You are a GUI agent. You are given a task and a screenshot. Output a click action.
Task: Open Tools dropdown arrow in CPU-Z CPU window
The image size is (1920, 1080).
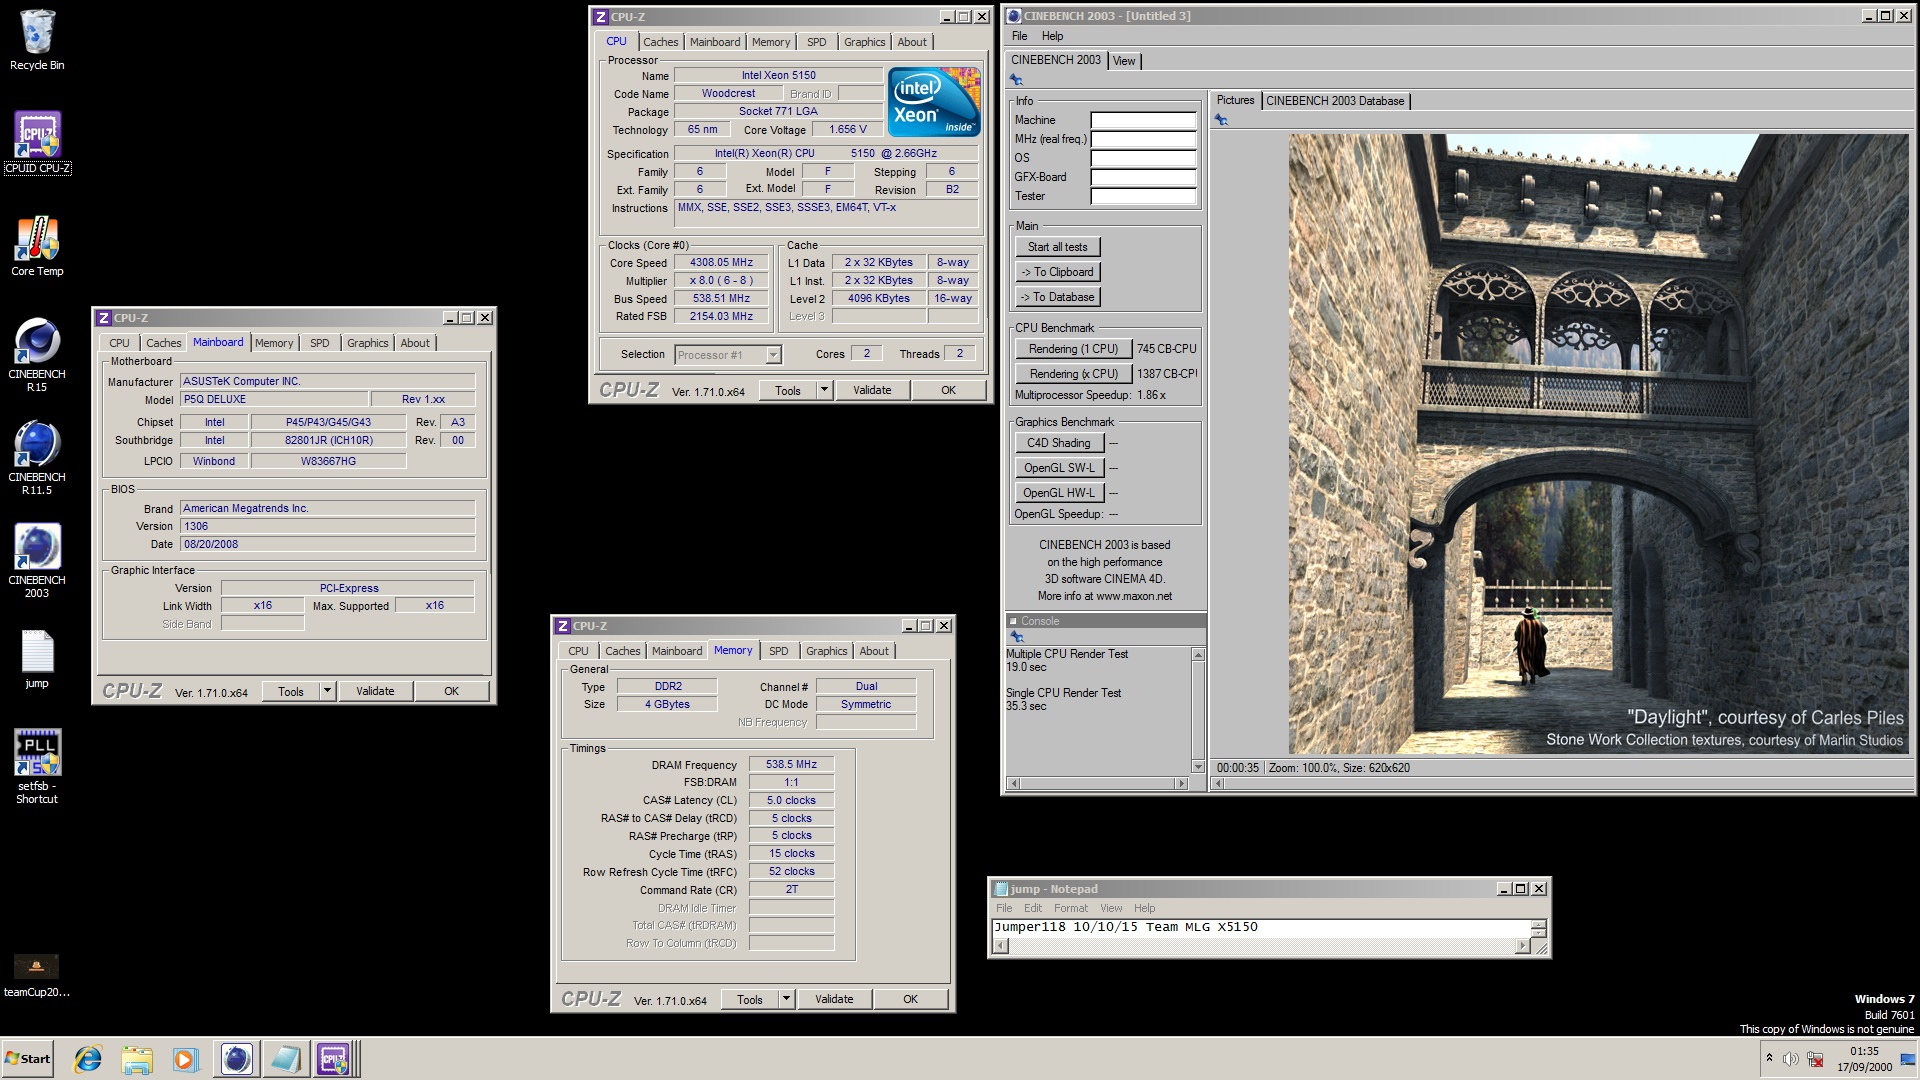tap(825, 390)
